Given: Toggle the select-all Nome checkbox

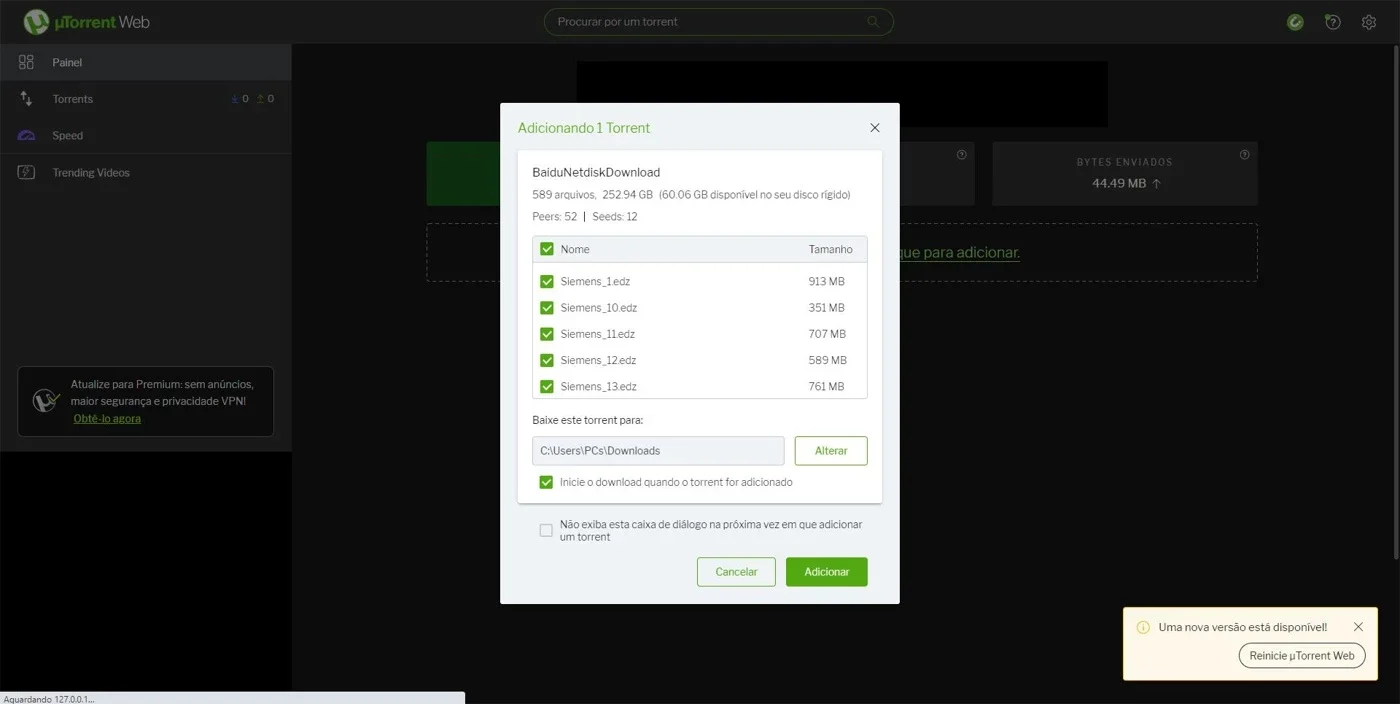Looking at the screenshot, I should click(x=547, y=249).
